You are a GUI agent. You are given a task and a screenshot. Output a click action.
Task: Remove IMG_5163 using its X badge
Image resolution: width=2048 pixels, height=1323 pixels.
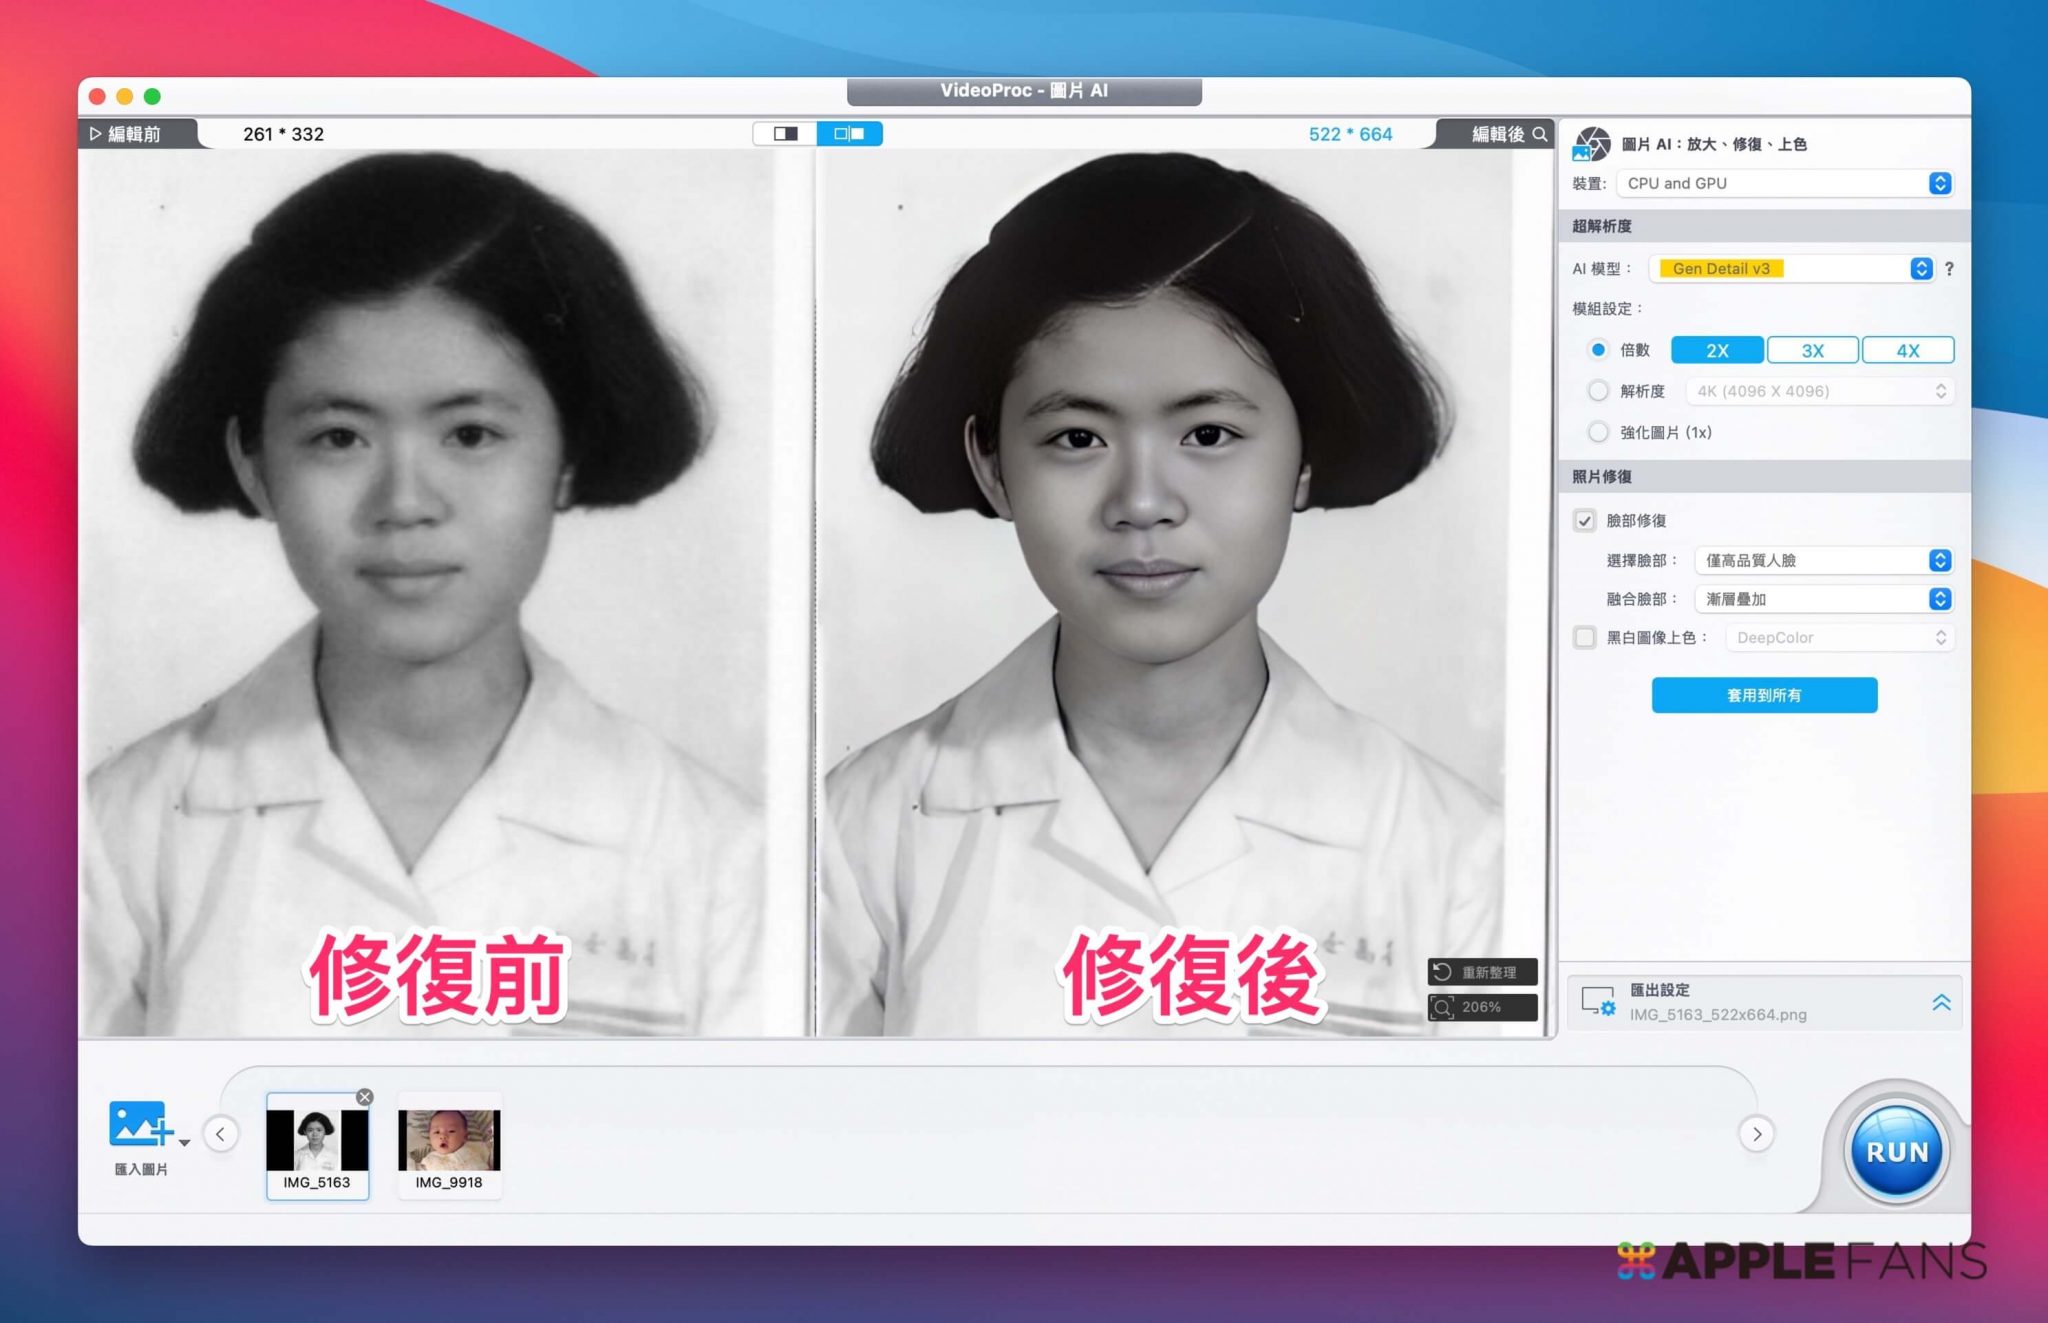tap(365, 1097)
